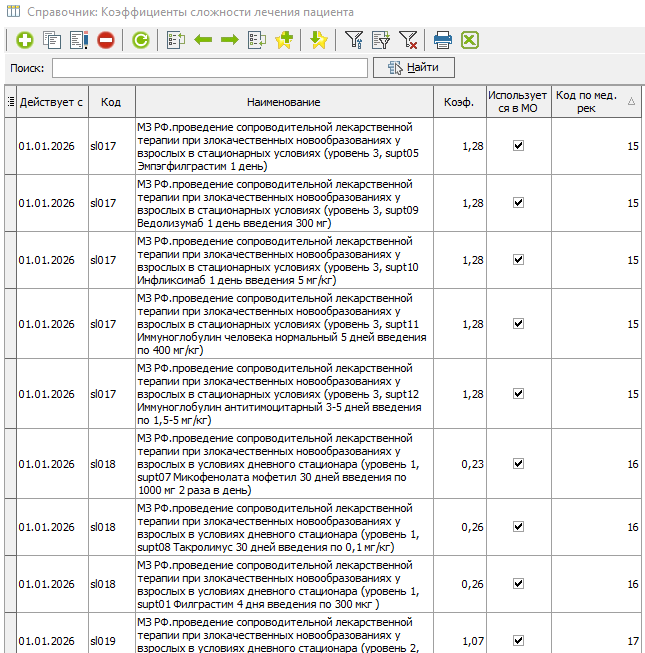The image size is (645, 653).
Task: Toggle checkbox in the sl019 row
Action: [x=518, y=641]
